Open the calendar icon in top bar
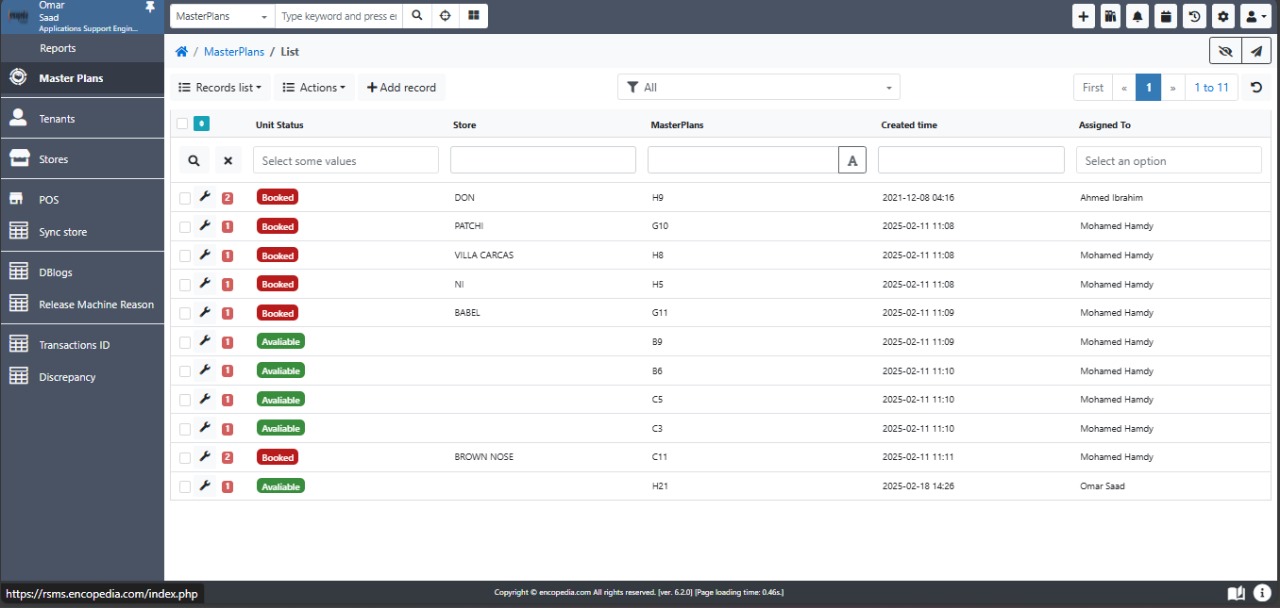1280x608 pixels. (x=1165, y=16)
